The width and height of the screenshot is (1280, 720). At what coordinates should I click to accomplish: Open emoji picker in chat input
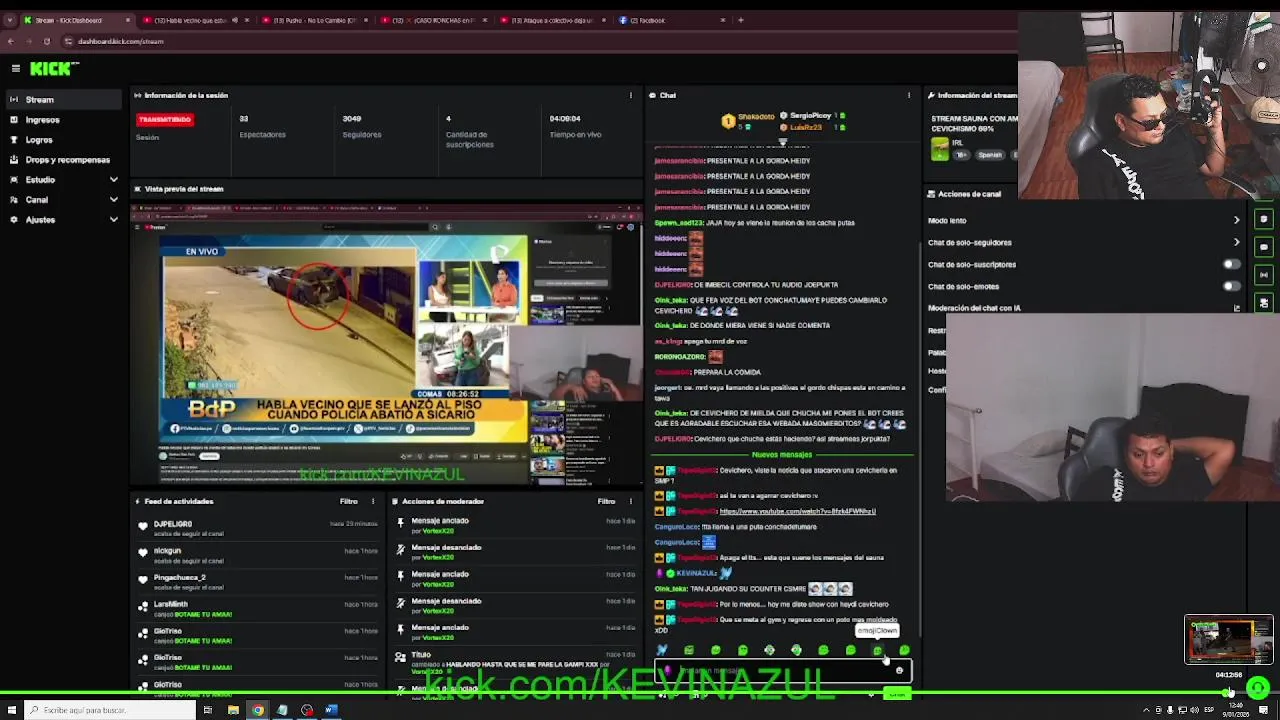(899, 671)
